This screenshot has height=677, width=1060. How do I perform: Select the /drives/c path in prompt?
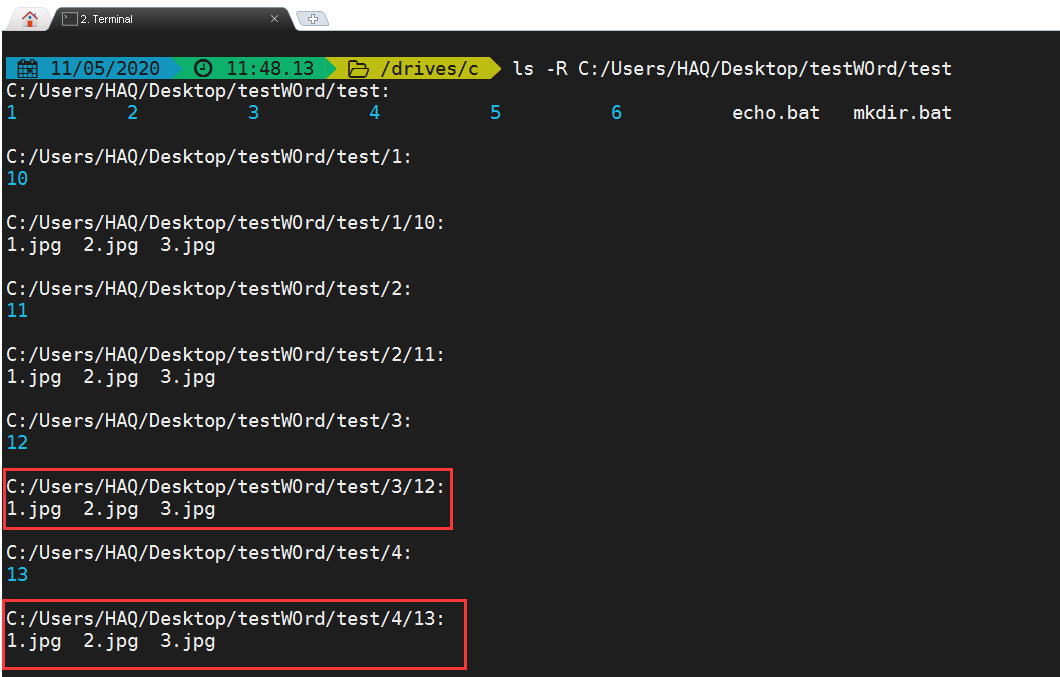click(429, 68)
